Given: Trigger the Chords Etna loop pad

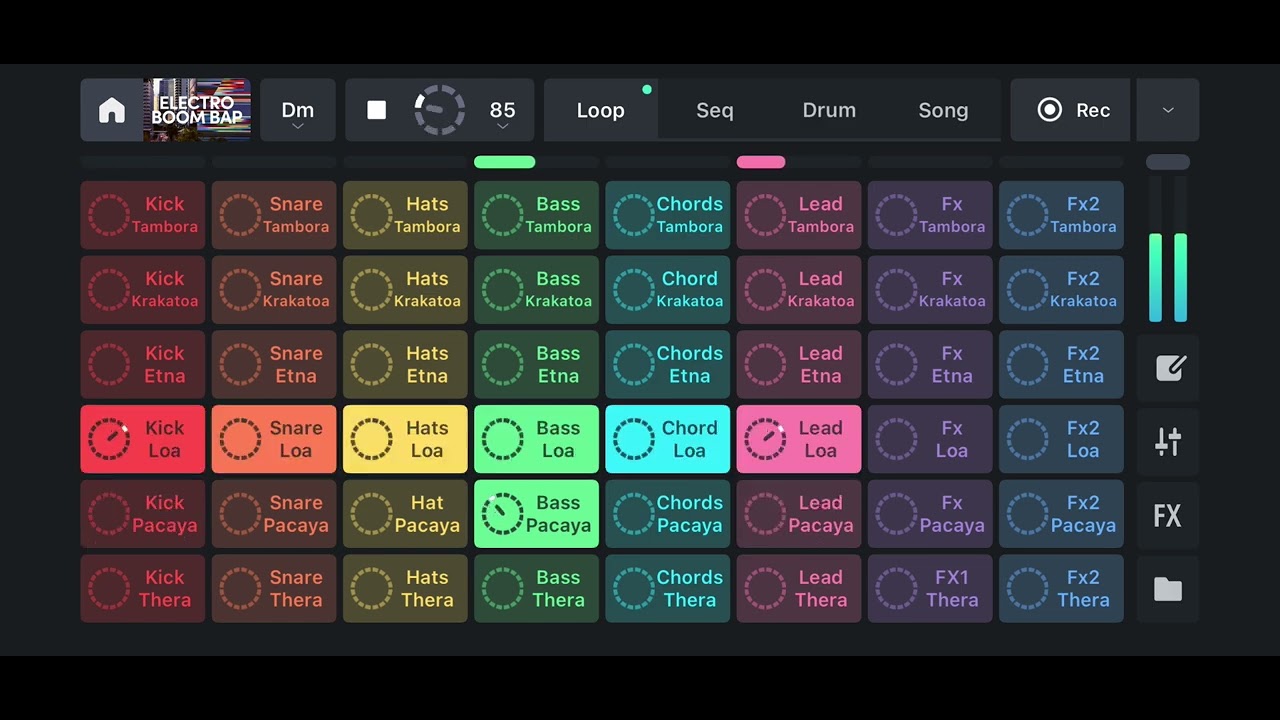Looking at the screenshot, I should tap(668, 364).
